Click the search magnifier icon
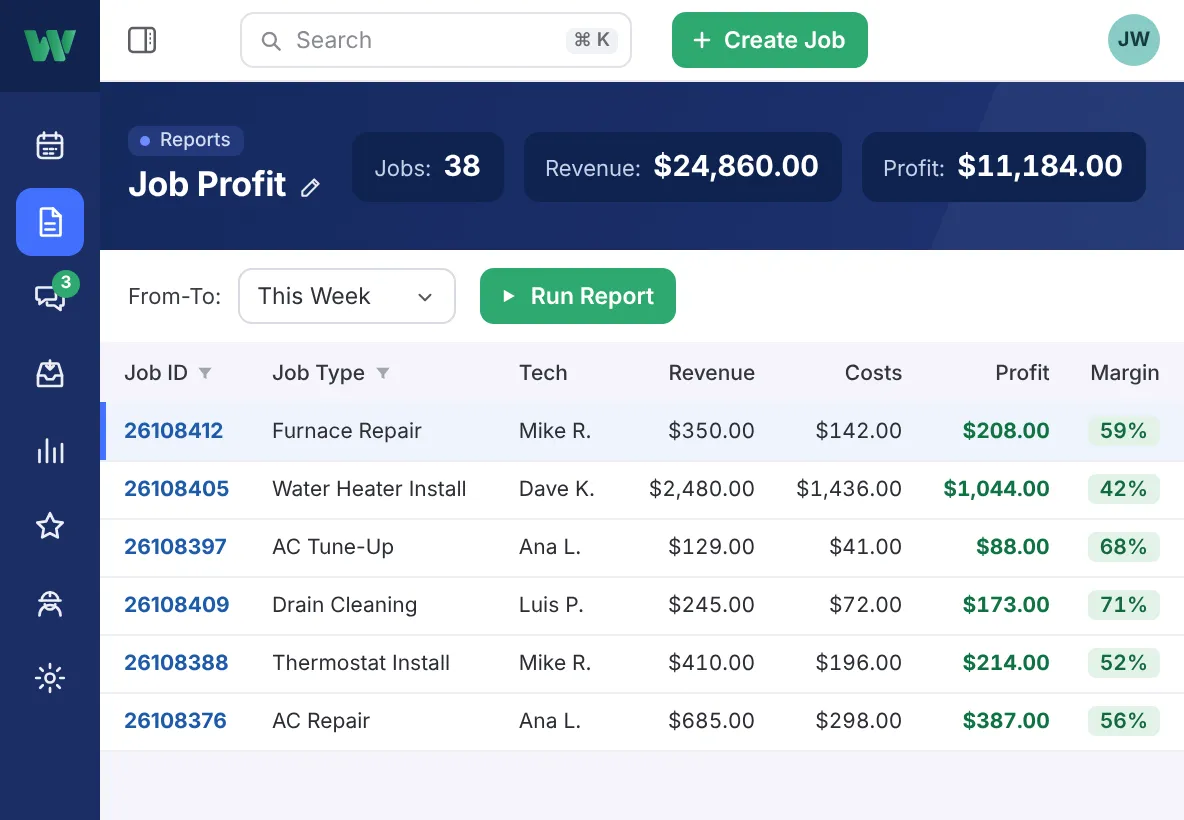Viewport: 1184px width, 820px height. [271, 41]
